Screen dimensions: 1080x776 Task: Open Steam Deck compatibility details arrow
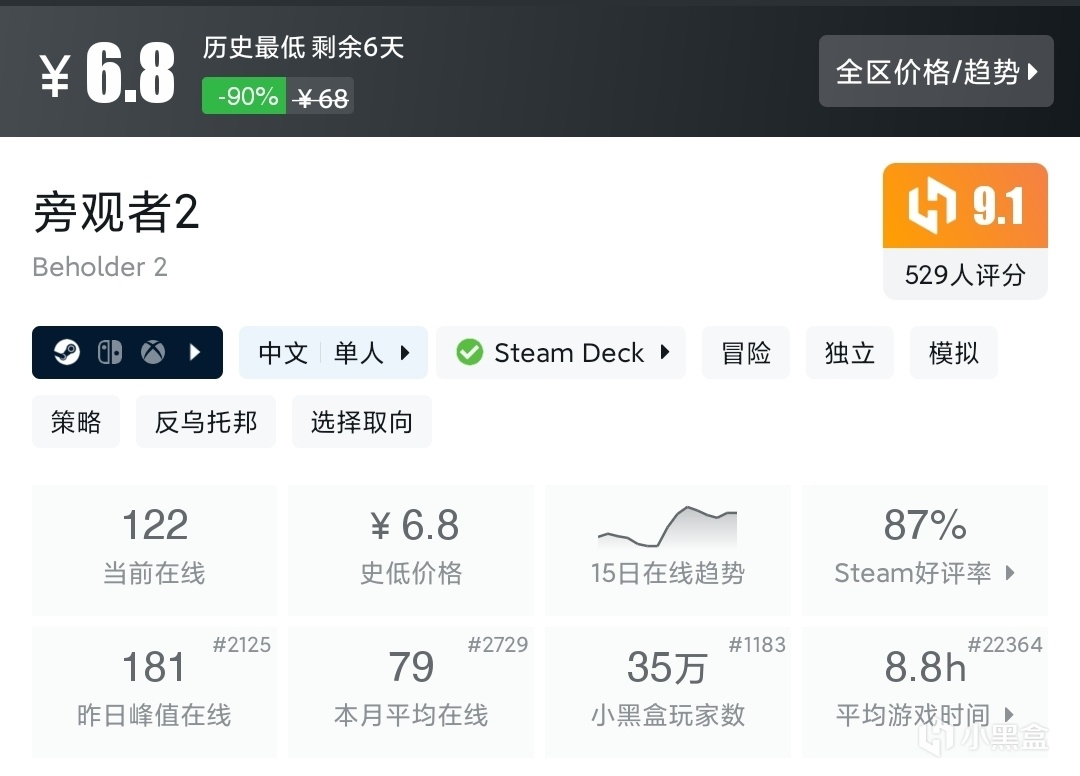[x=664, y=352]
